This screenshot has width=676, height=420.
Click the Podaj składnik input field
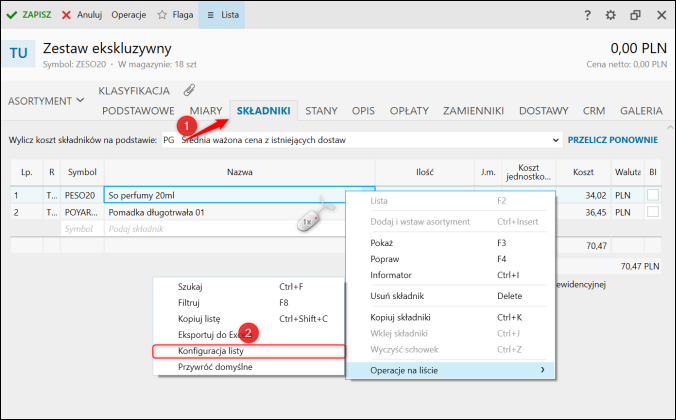point(225,229)
